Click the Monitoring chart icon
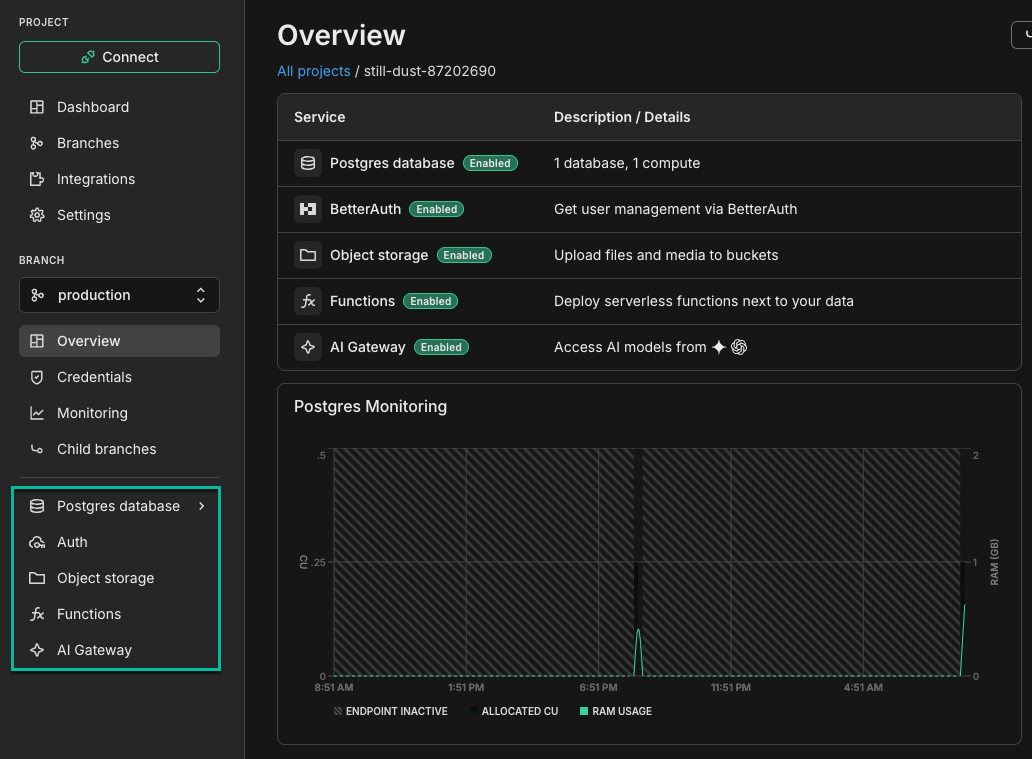 point(37,413)
